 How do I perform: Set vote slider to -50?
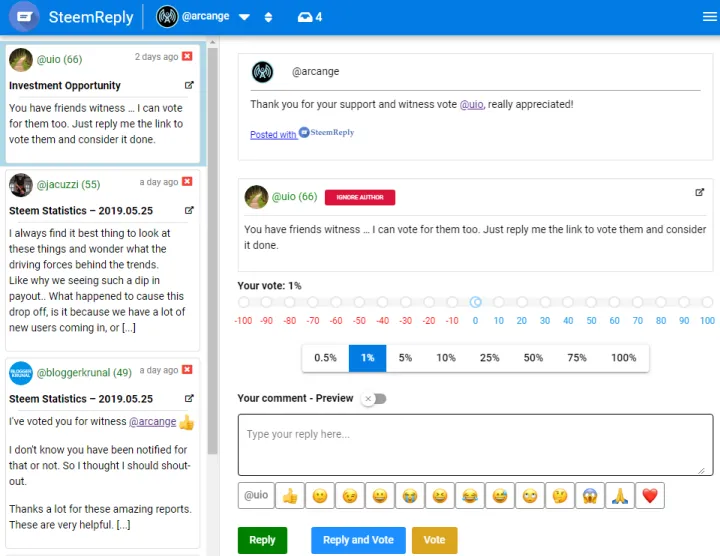(x=359, y=302)
